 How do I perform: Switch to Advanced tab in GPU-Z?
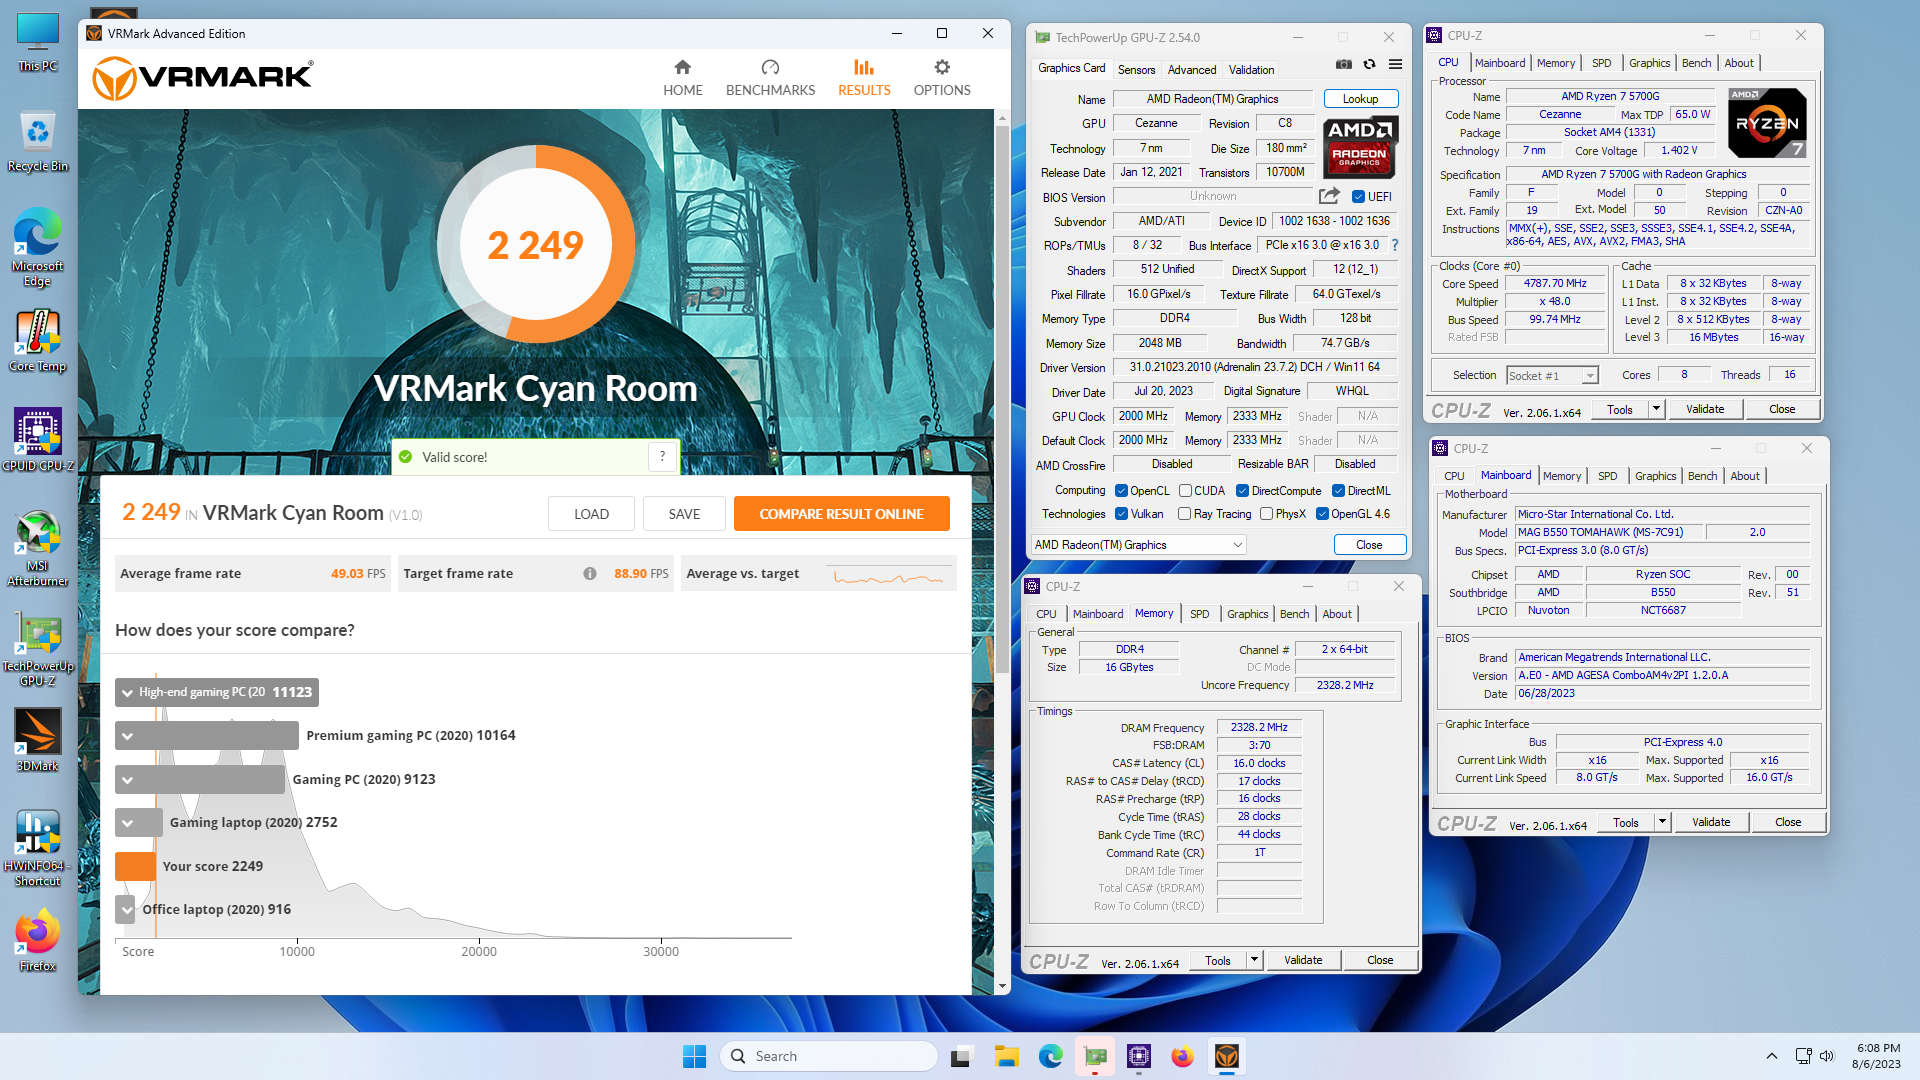click(1192, 70)
